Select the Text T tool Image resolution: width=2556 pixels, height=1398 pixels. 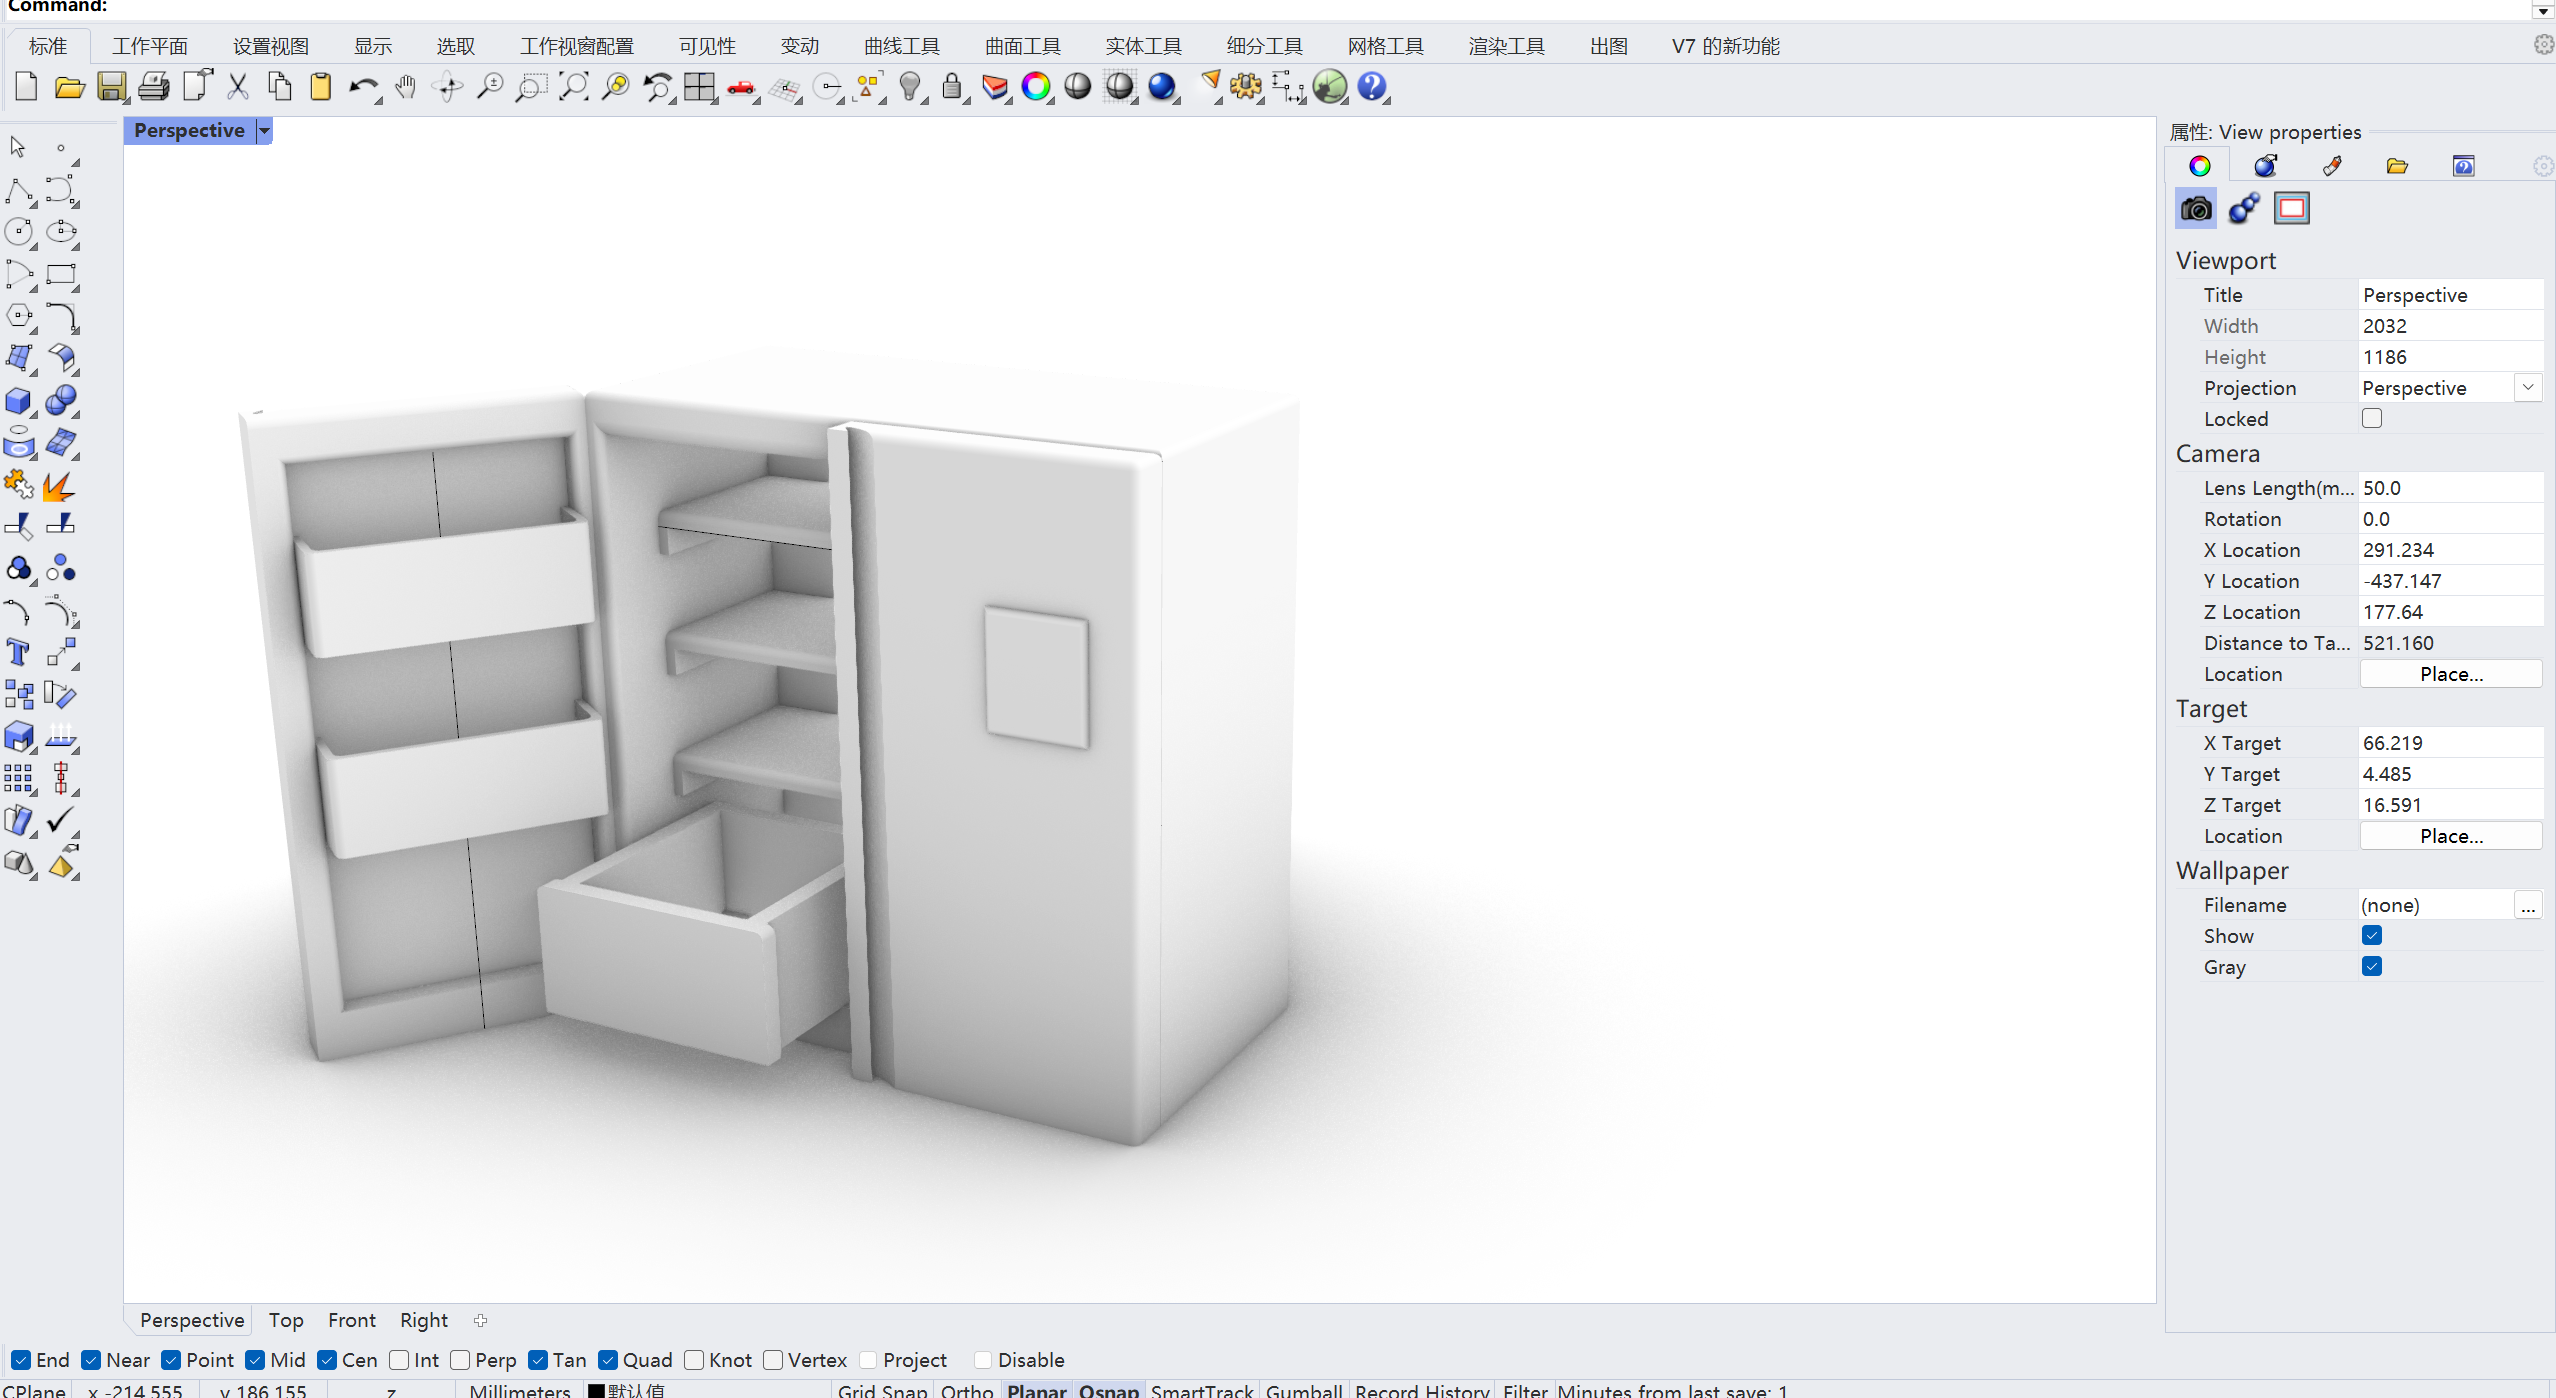click(18, 652)
